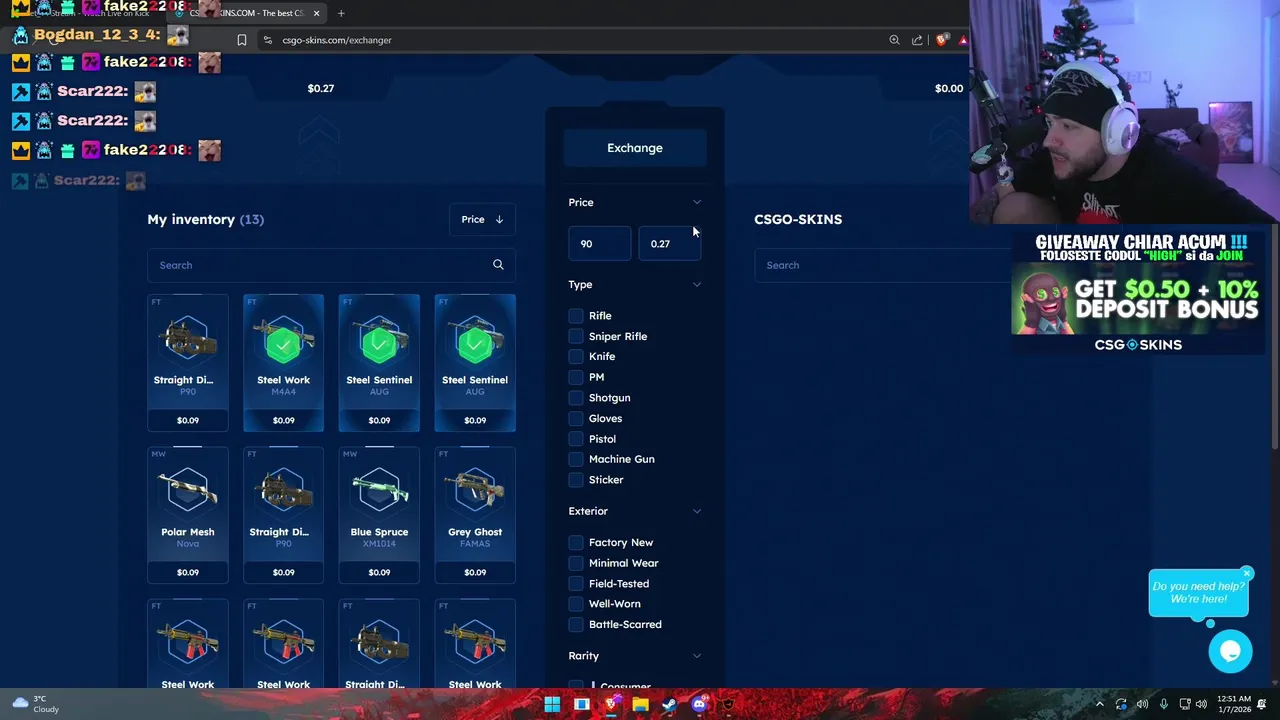Open Discord from taskbar
Image resolution: width=1280 pixels, height=720 pixels.
click(699, 704)
